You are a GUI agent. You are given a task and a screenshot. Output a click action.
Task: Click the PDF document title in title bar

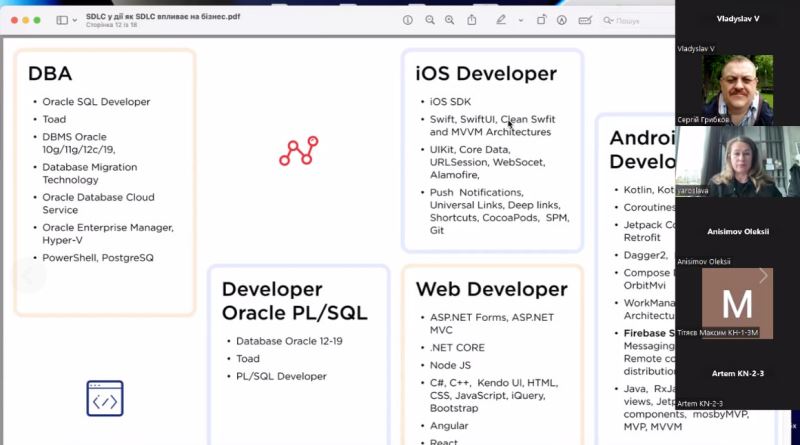point(162,16)
